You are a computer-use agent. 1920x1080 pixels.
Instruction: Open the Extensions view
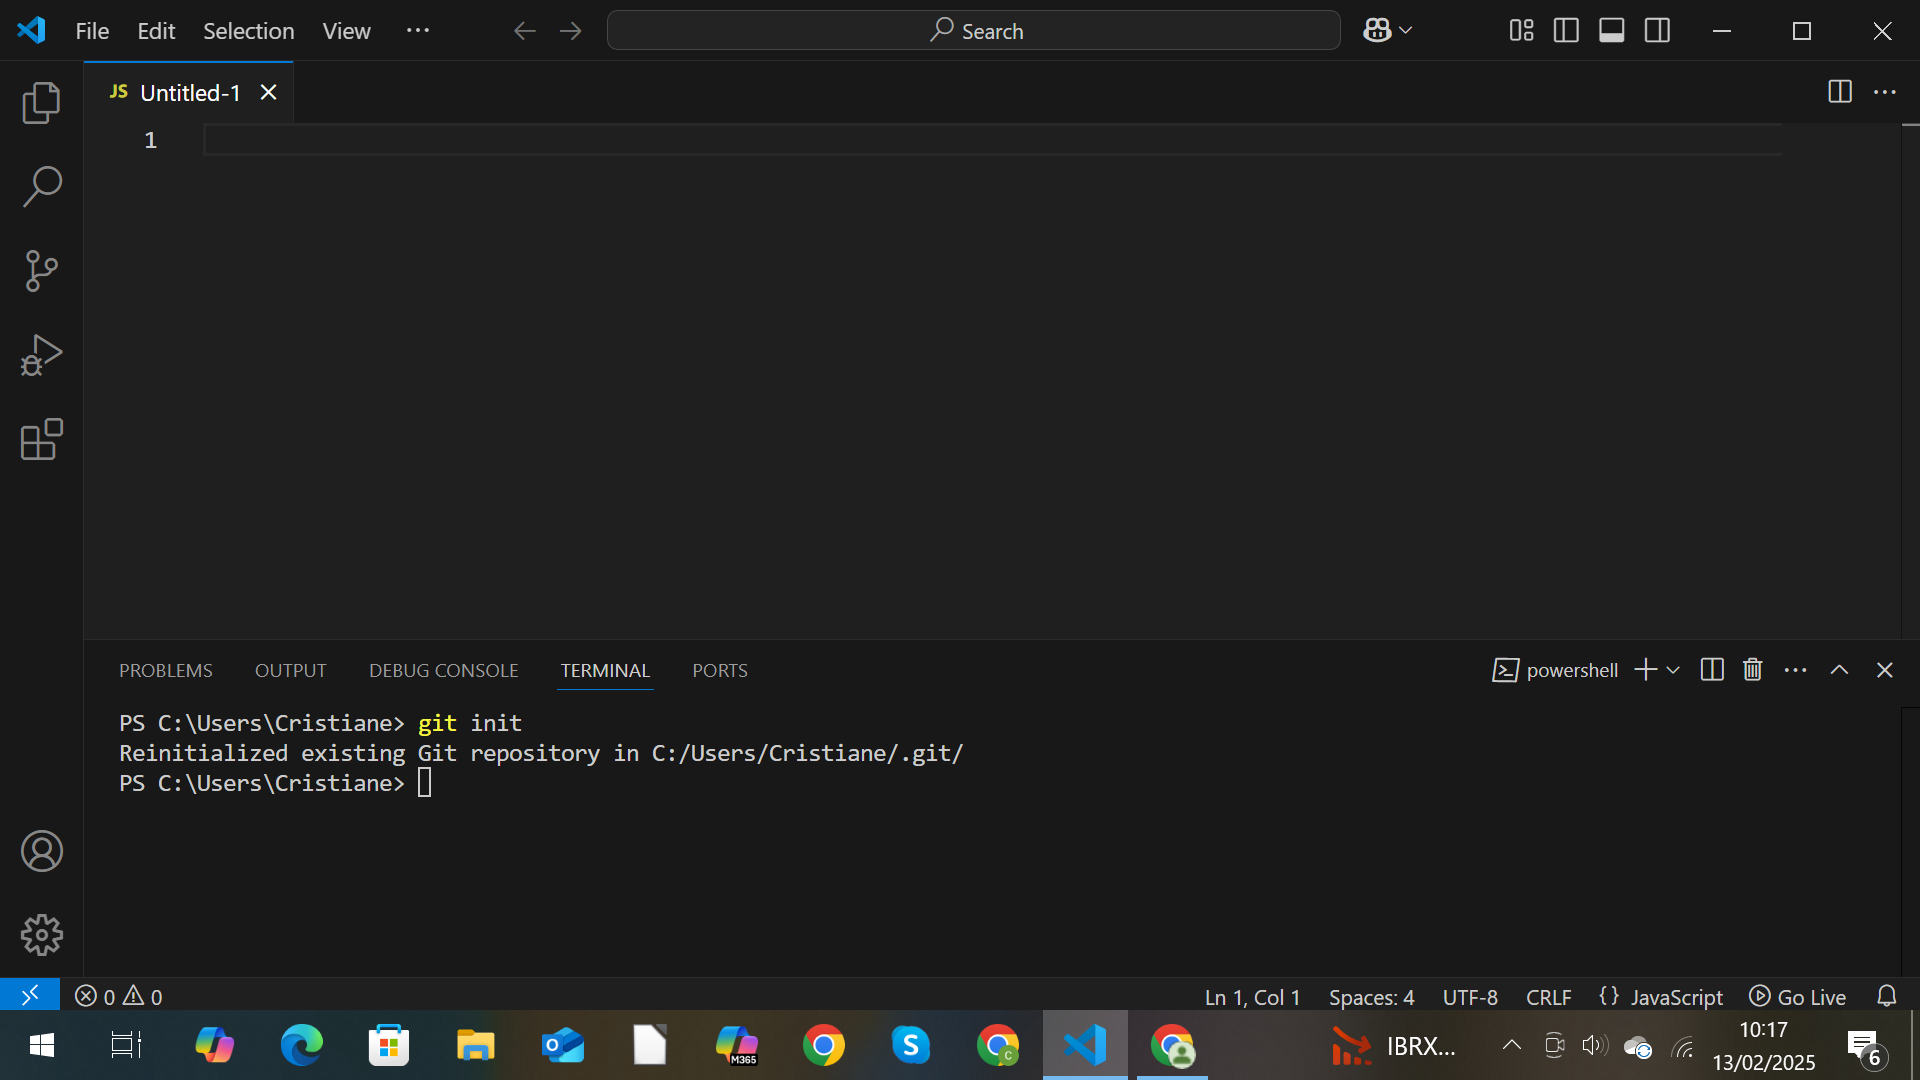(x=41, y=439)
